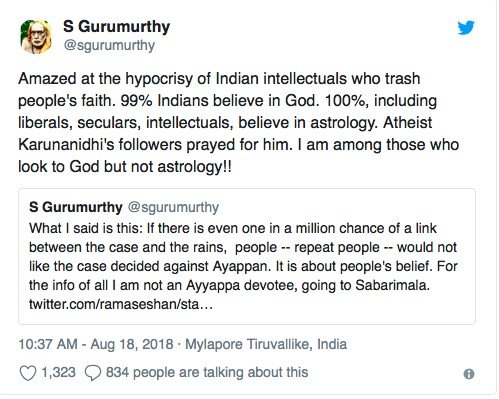
Task: Open the Mylapore Tiruvallike, India location
Action: coord(266,344)
